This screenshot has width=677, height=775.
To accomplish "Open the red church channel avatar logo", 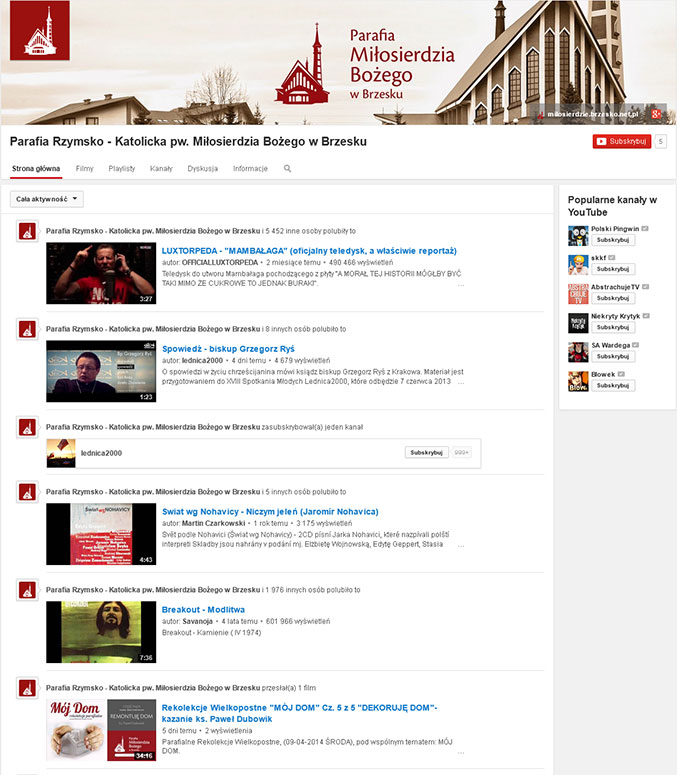I will (40, 31).
